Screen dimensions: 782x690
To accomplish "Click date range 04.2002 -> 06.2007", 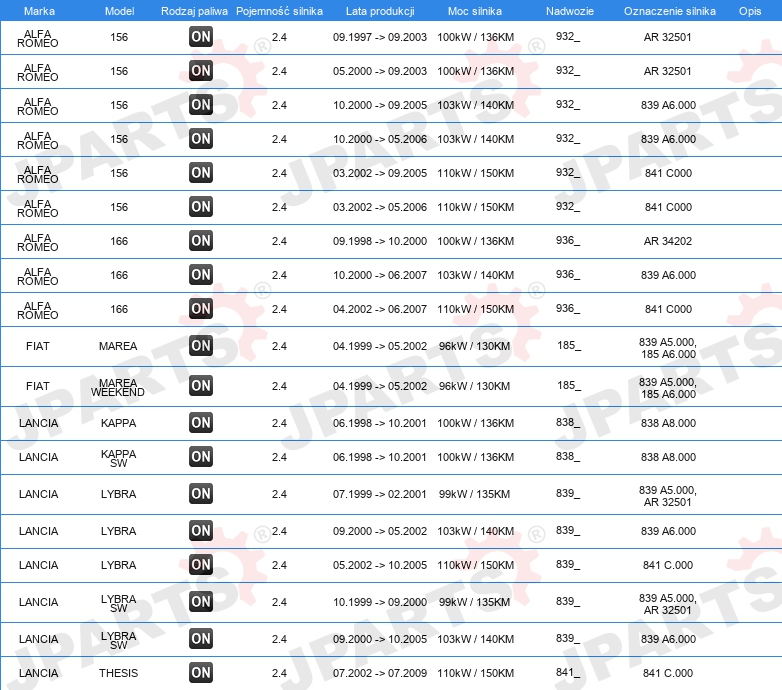I will (380, 309).
